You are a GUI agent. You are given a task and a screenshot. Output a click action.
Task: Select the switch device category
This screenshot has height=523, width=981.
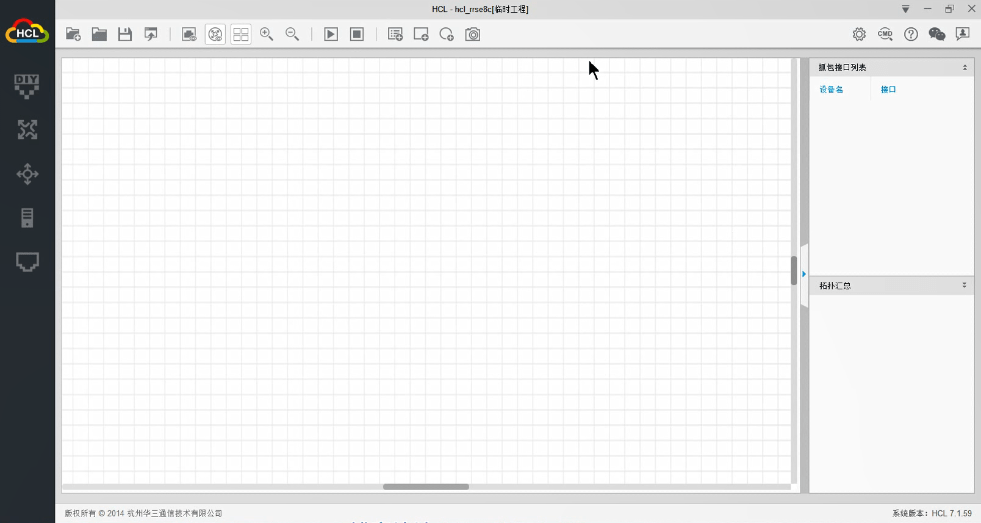pyautogui.click(x=27, y=174)
